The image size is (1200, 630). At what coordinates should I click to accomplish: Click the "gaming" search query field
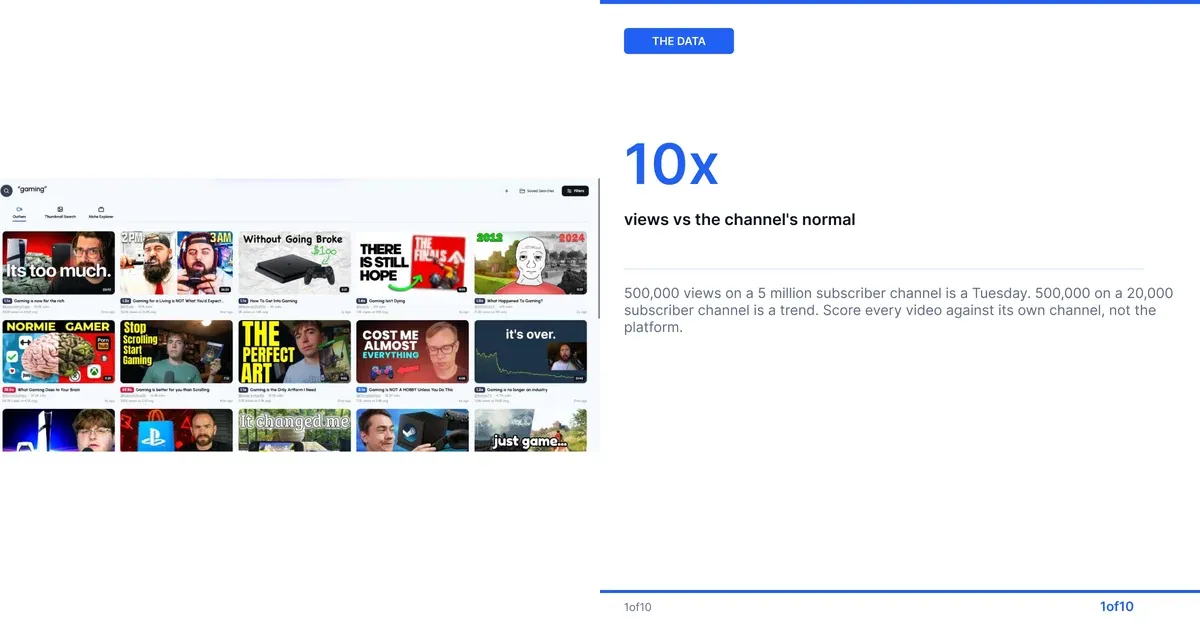[33, 189]
